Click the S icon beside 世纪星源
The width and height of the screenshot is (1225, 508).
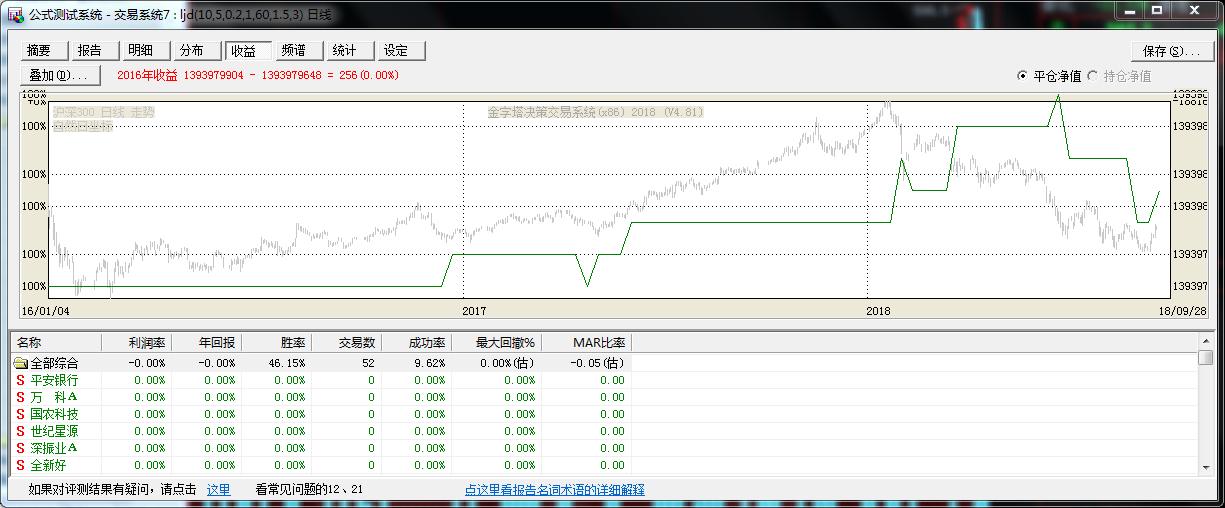[x=20, y=431]
